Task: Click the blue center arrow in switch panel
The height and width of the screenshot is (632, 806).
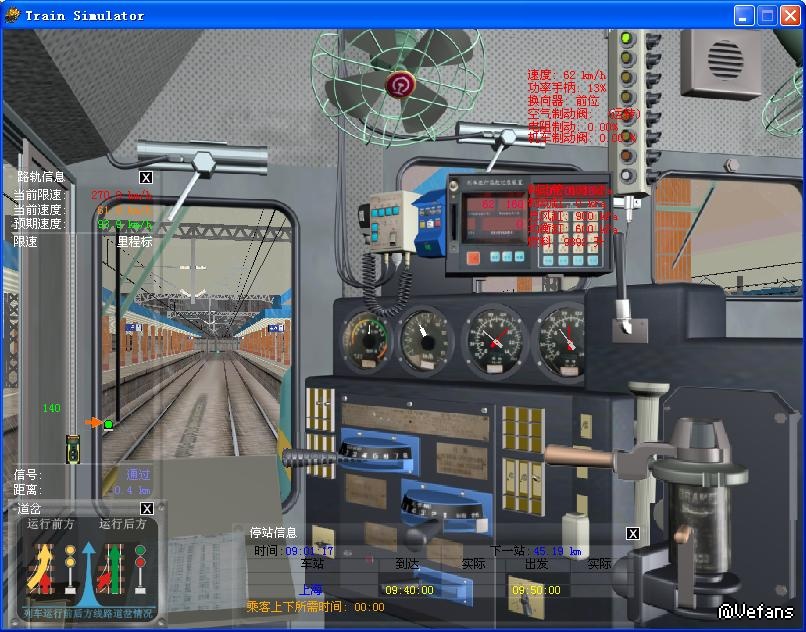Action: (88, 573)
